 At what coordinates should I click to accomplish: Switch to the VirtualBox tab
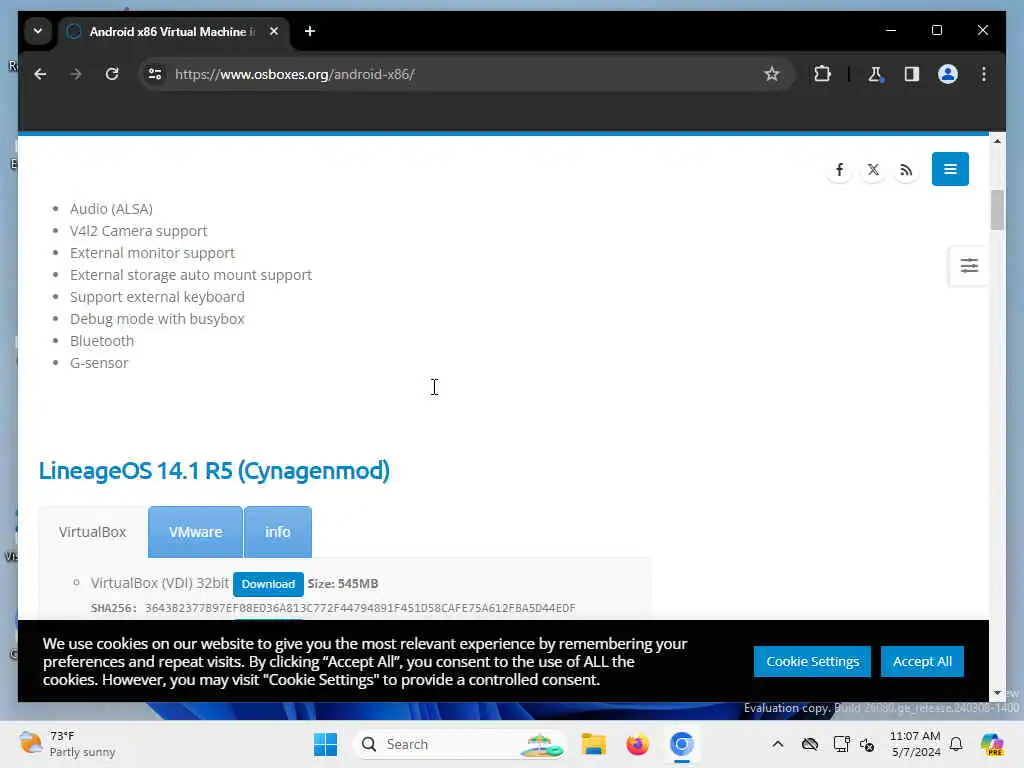pos(93,532)
